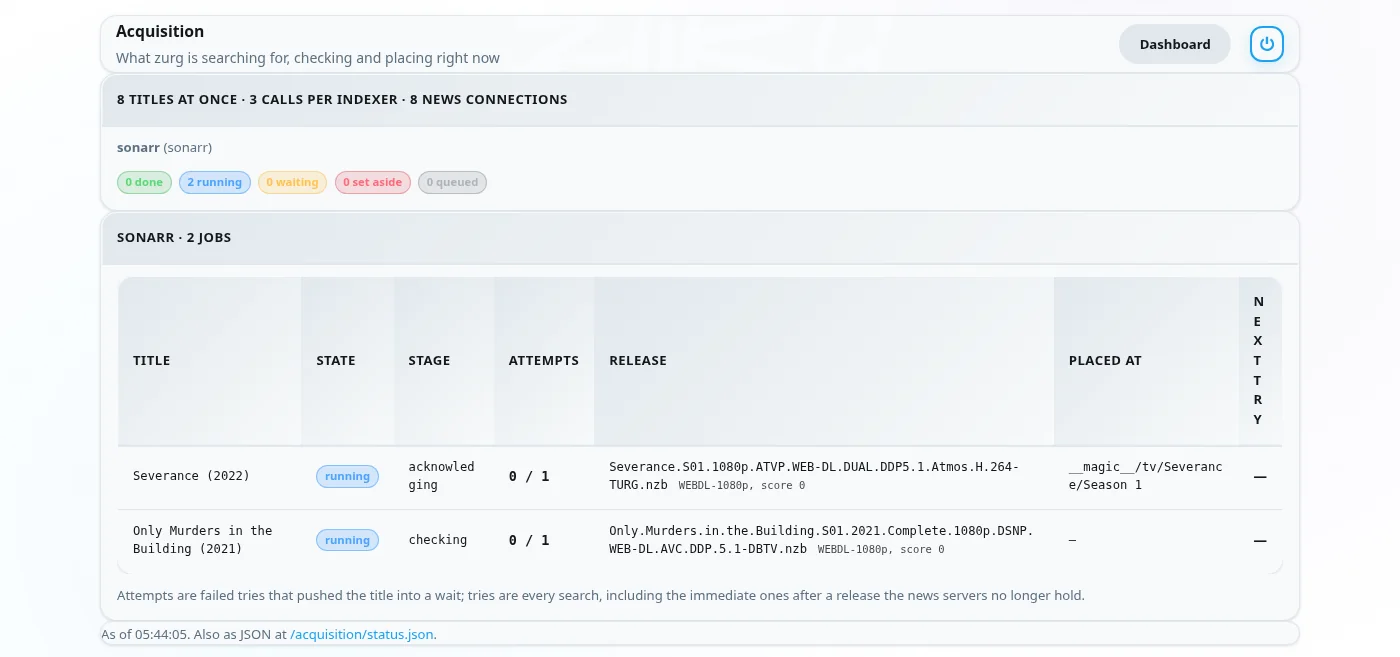The width and height of the screenshot is (1400, 657).
Task: Click the '0 done' status badge
Action: pyautogui.click(x=144, y=183)
